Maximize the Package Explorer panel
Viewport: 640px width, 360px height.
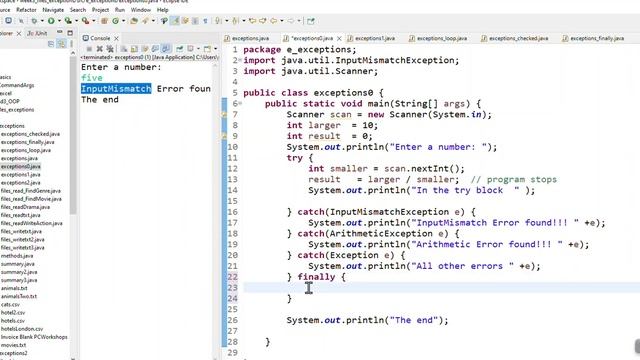click(70, 33)
